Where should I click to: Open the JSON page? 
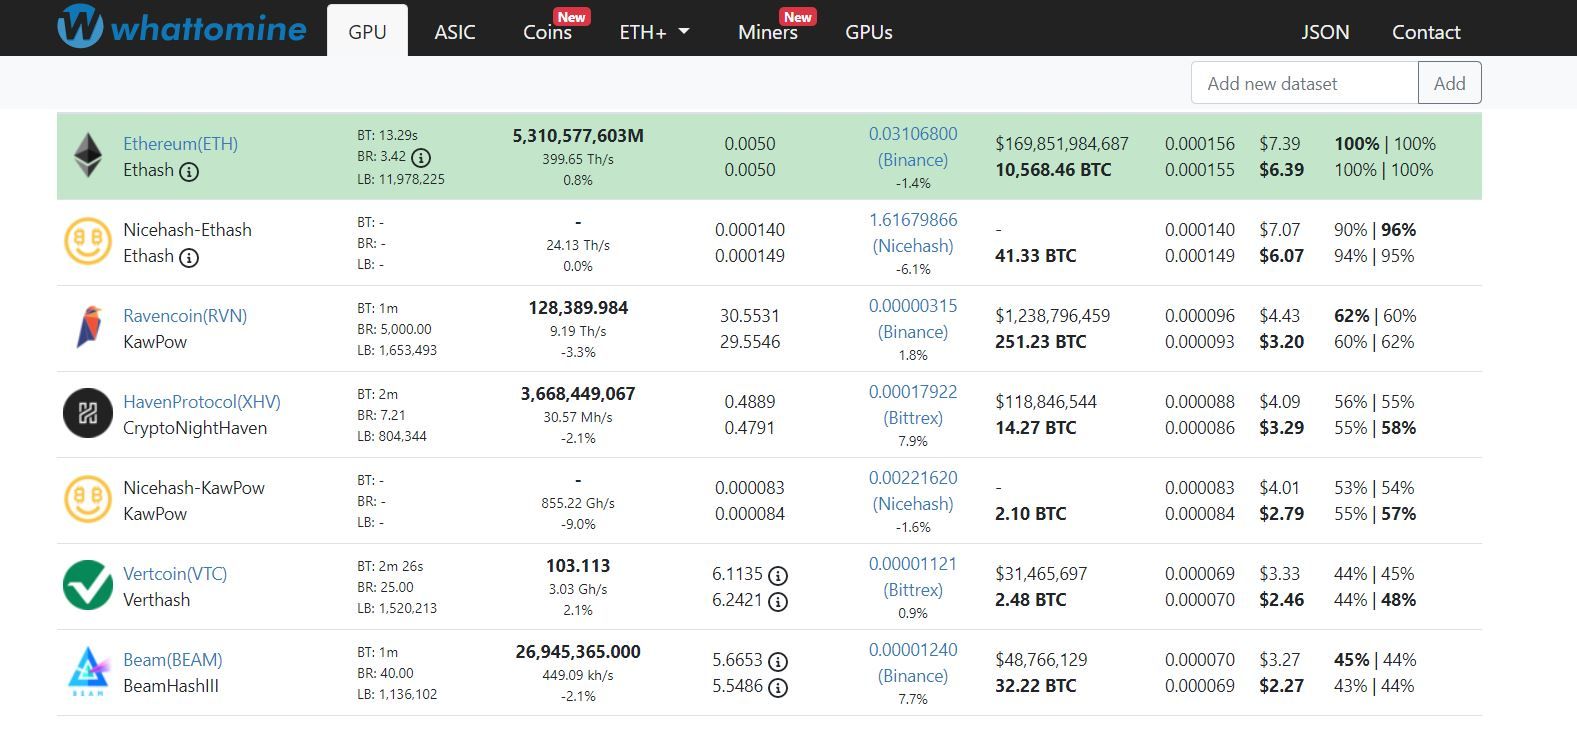click(1325, 31)
